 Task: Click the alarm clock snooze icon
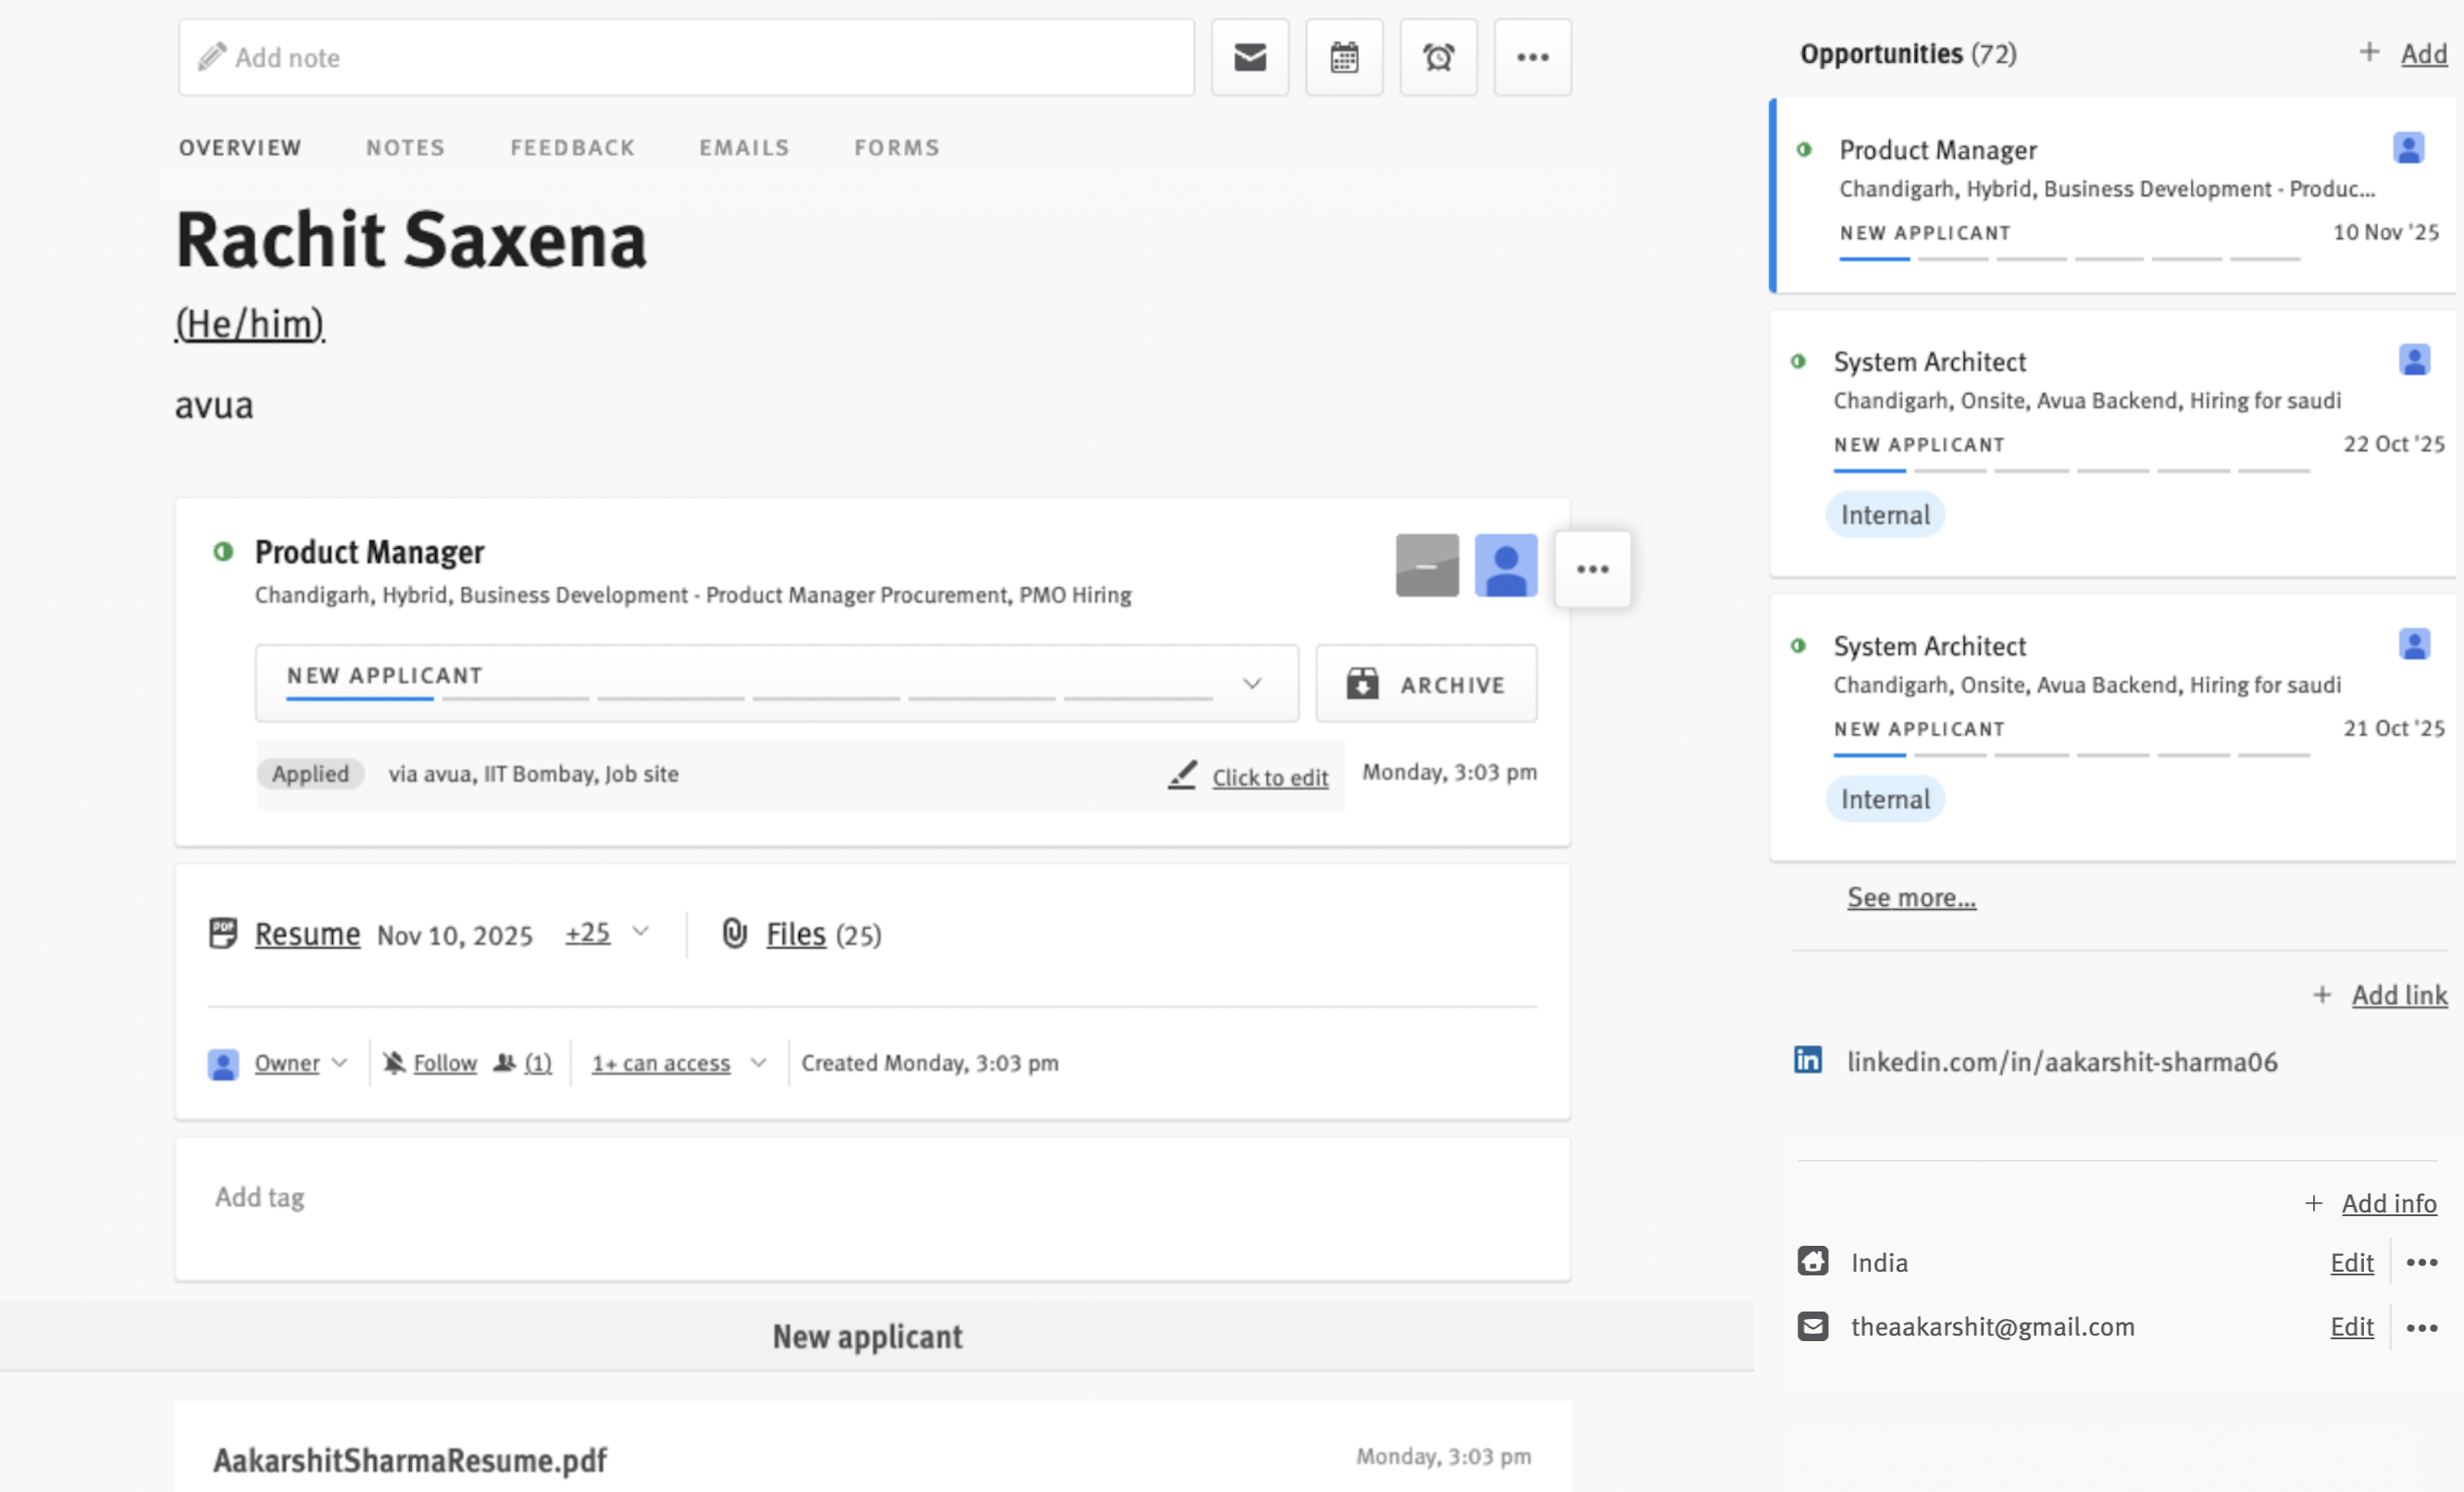coord(1438,57)
